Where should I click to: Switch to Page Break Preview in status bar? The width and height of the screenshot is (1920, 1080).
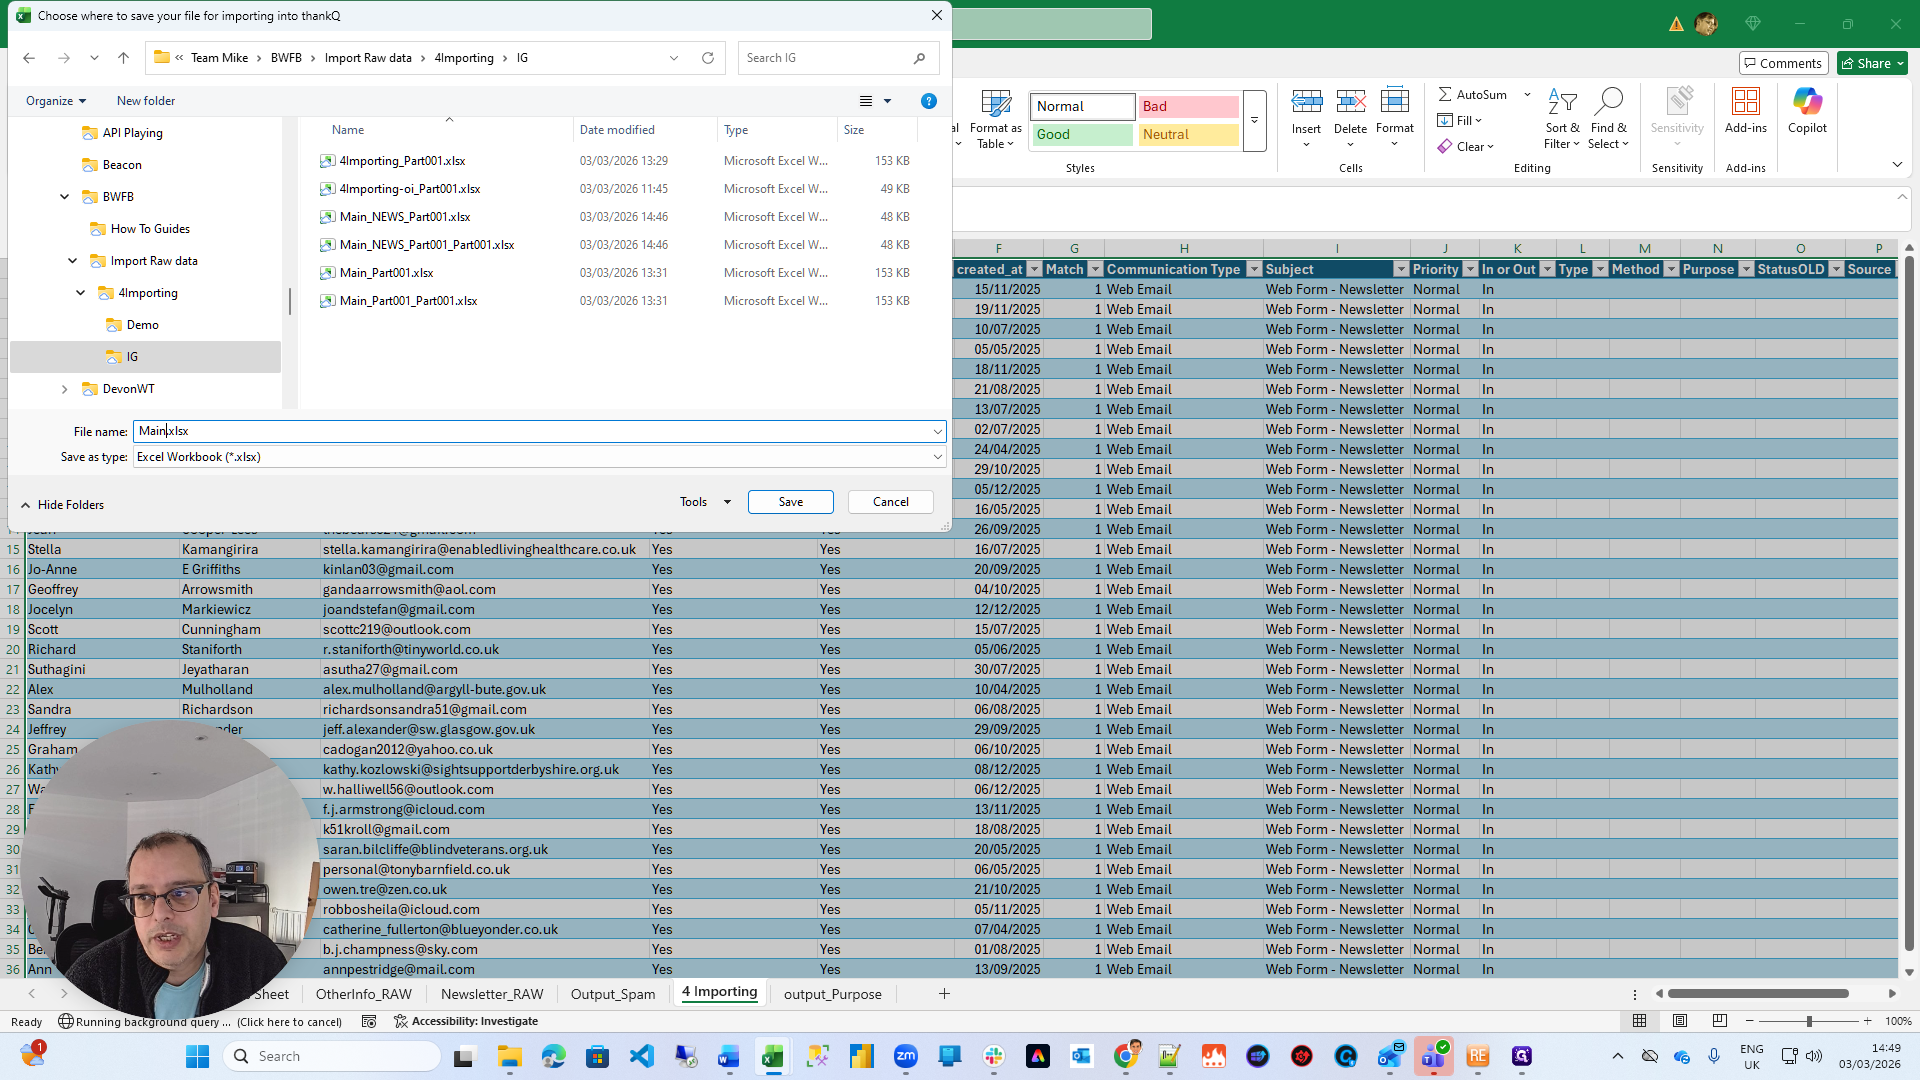pos(1721,1021)
